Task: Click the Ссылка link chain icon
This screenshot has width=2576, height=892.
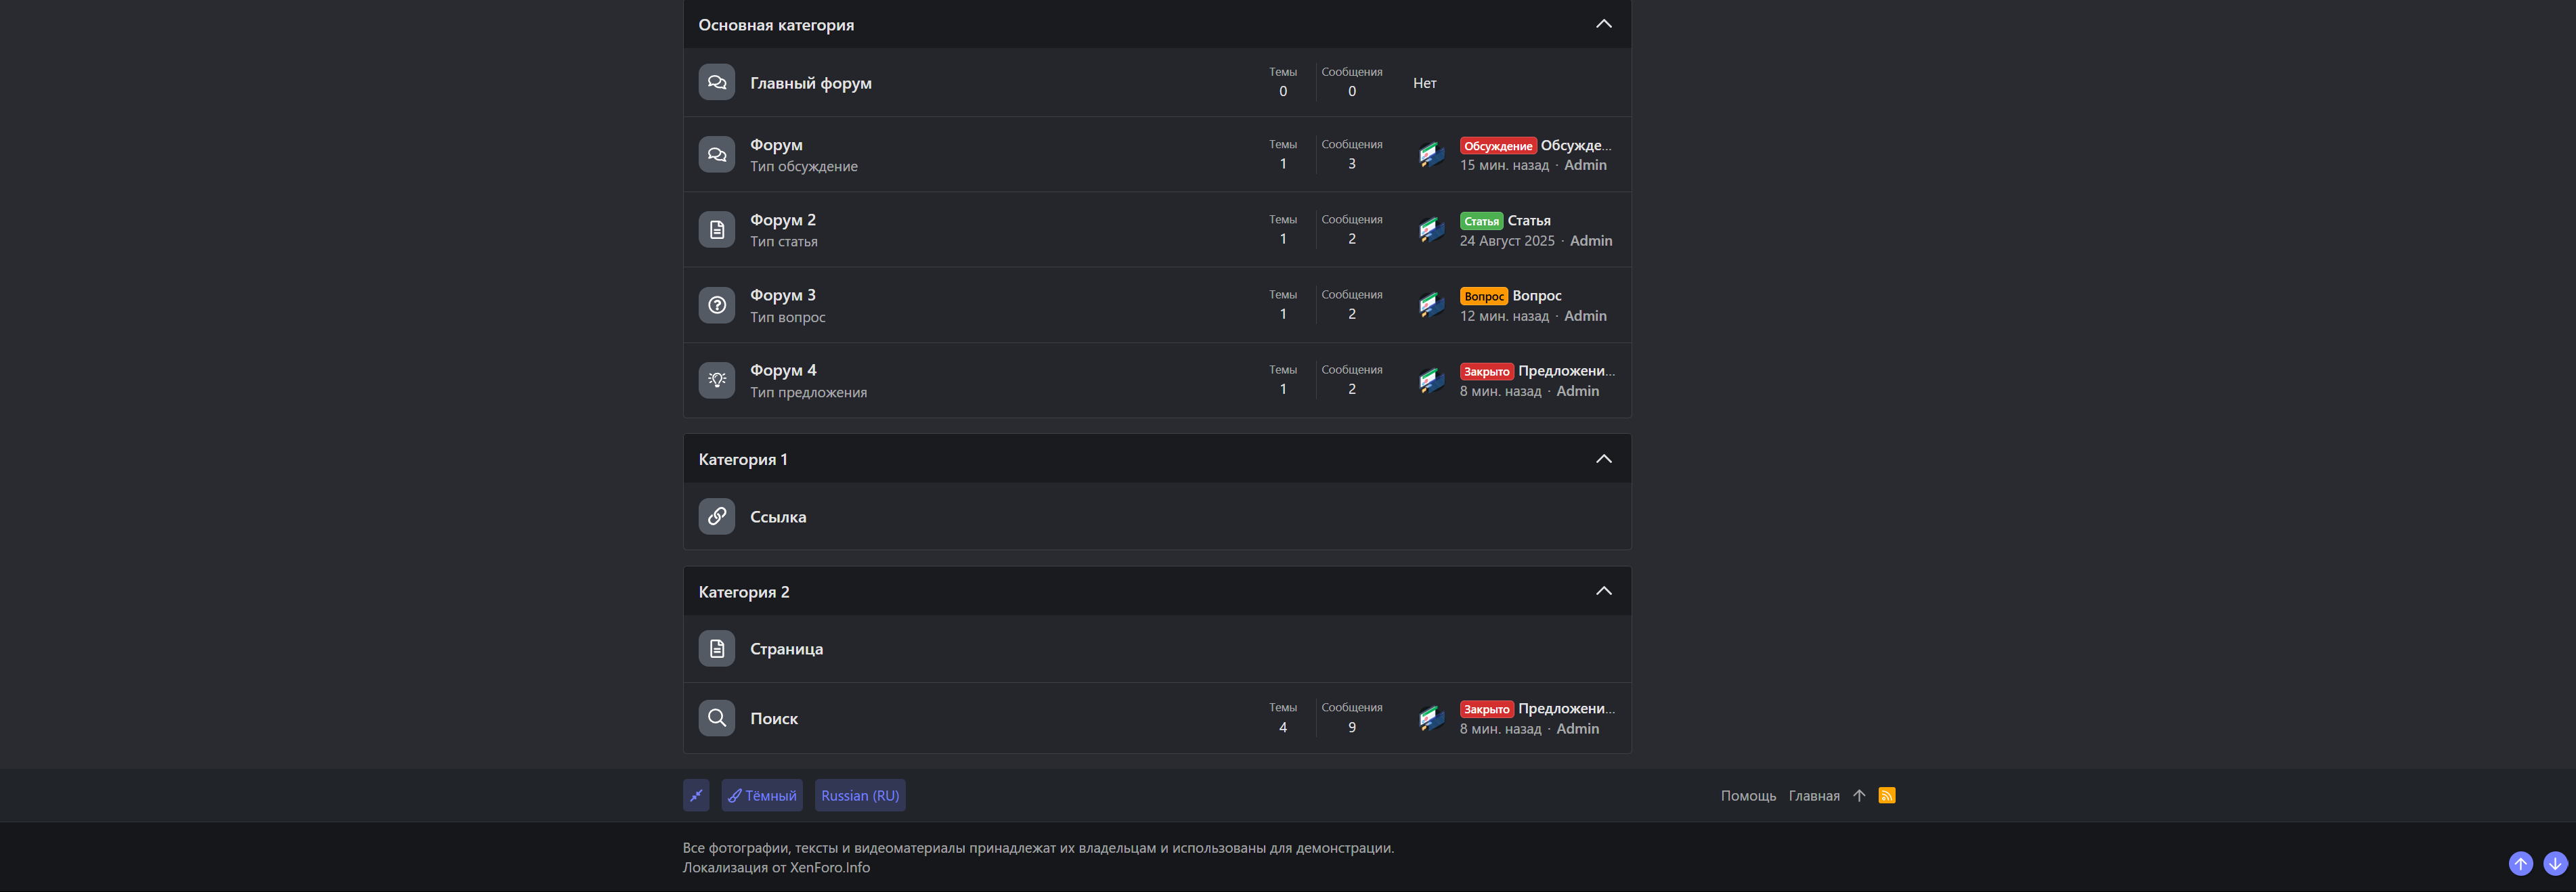Action: 716,516
